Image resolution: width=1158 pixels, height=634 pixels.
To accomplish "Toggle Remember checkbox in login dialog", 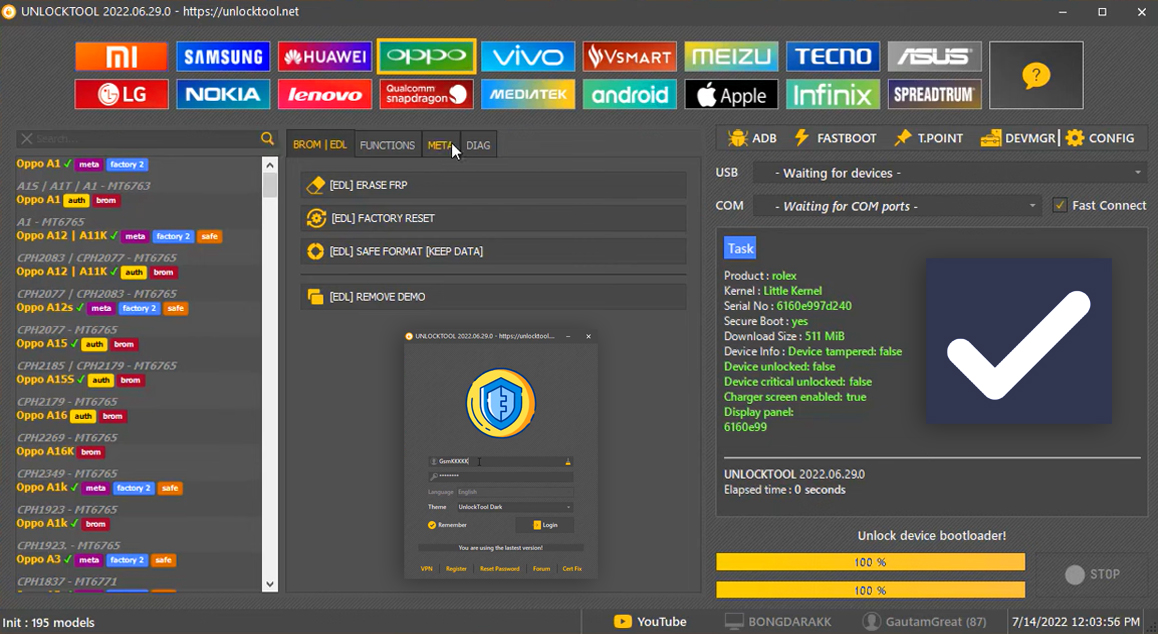I will [x=432, y=525].
